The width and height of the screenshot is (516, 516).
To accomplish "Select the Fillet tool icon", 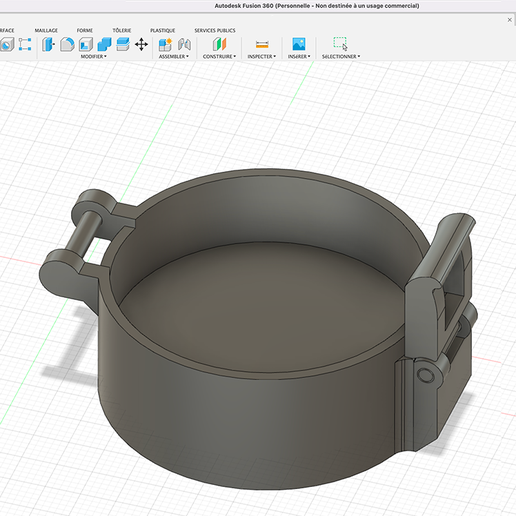I will pos(67,44).
